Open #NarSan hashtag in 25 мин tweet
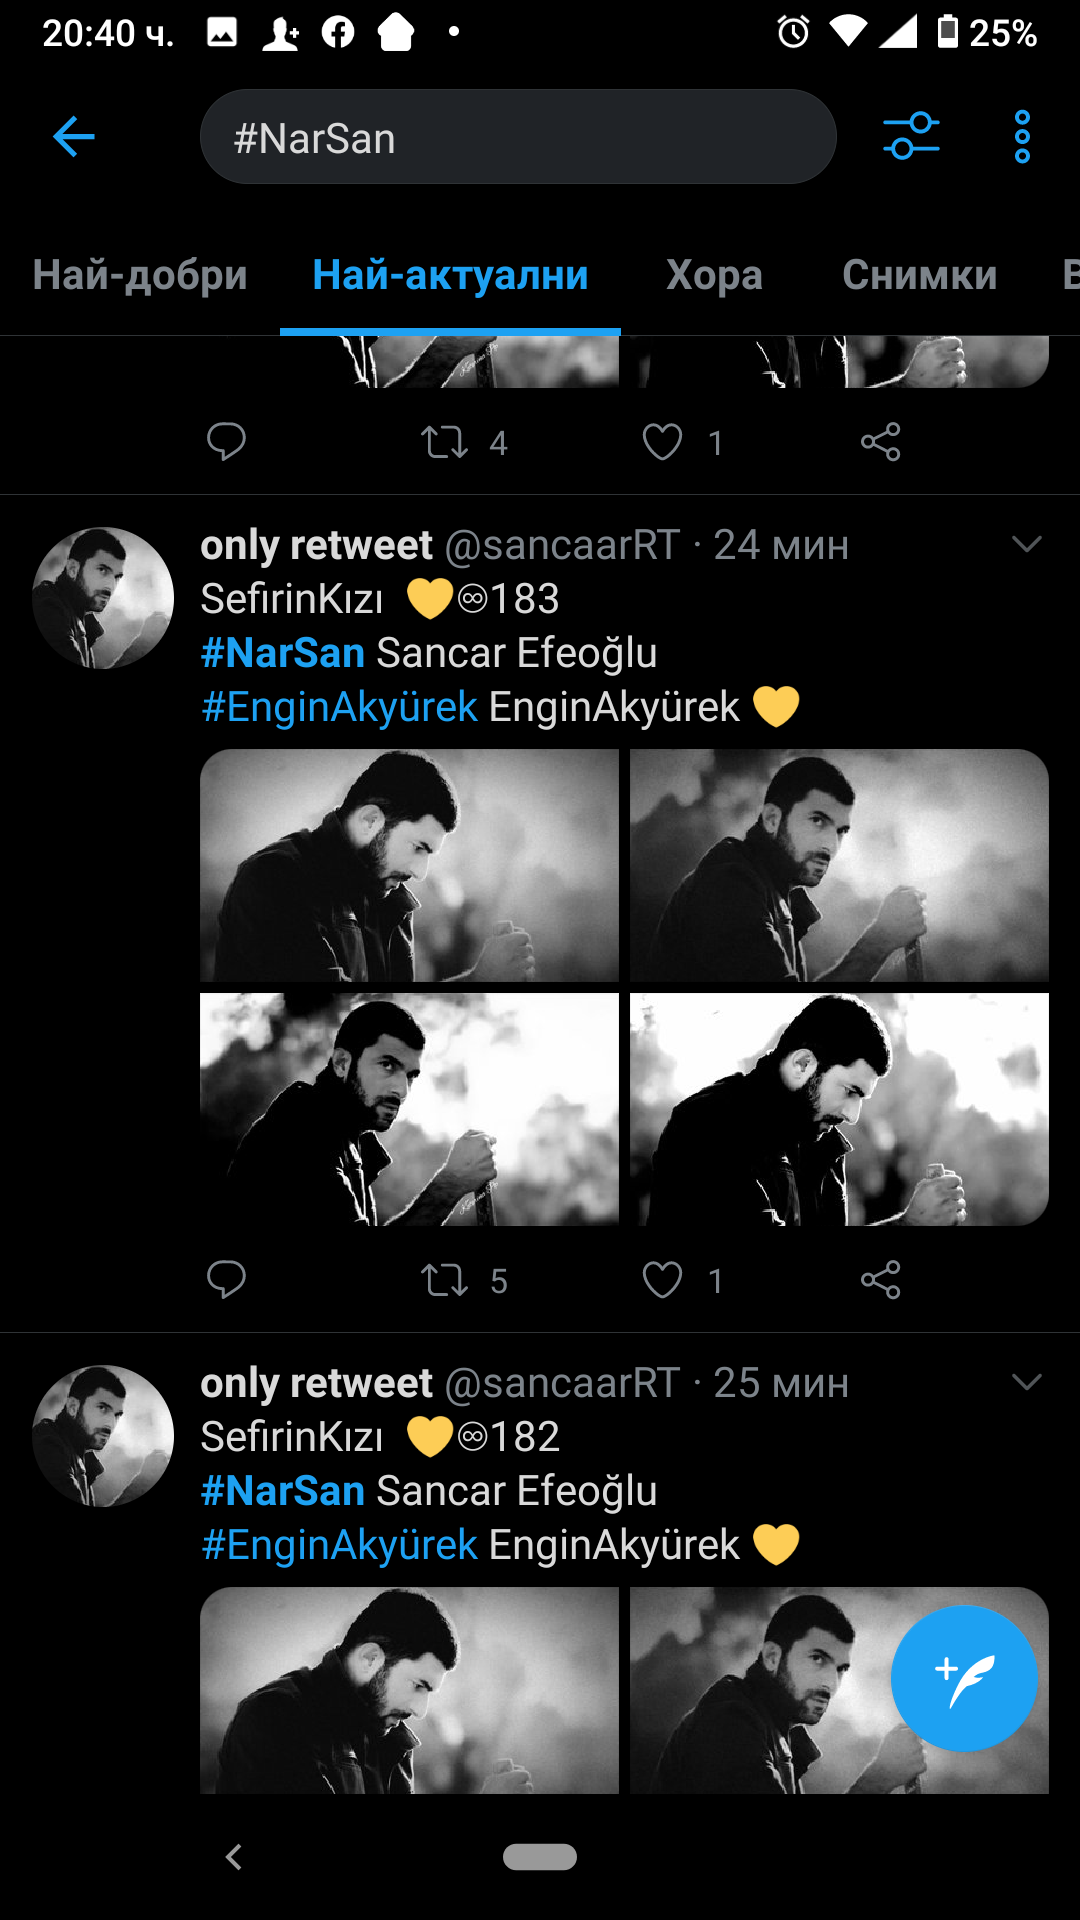The width and height of the screenshot is (1080, 1920). point(283,1491)
